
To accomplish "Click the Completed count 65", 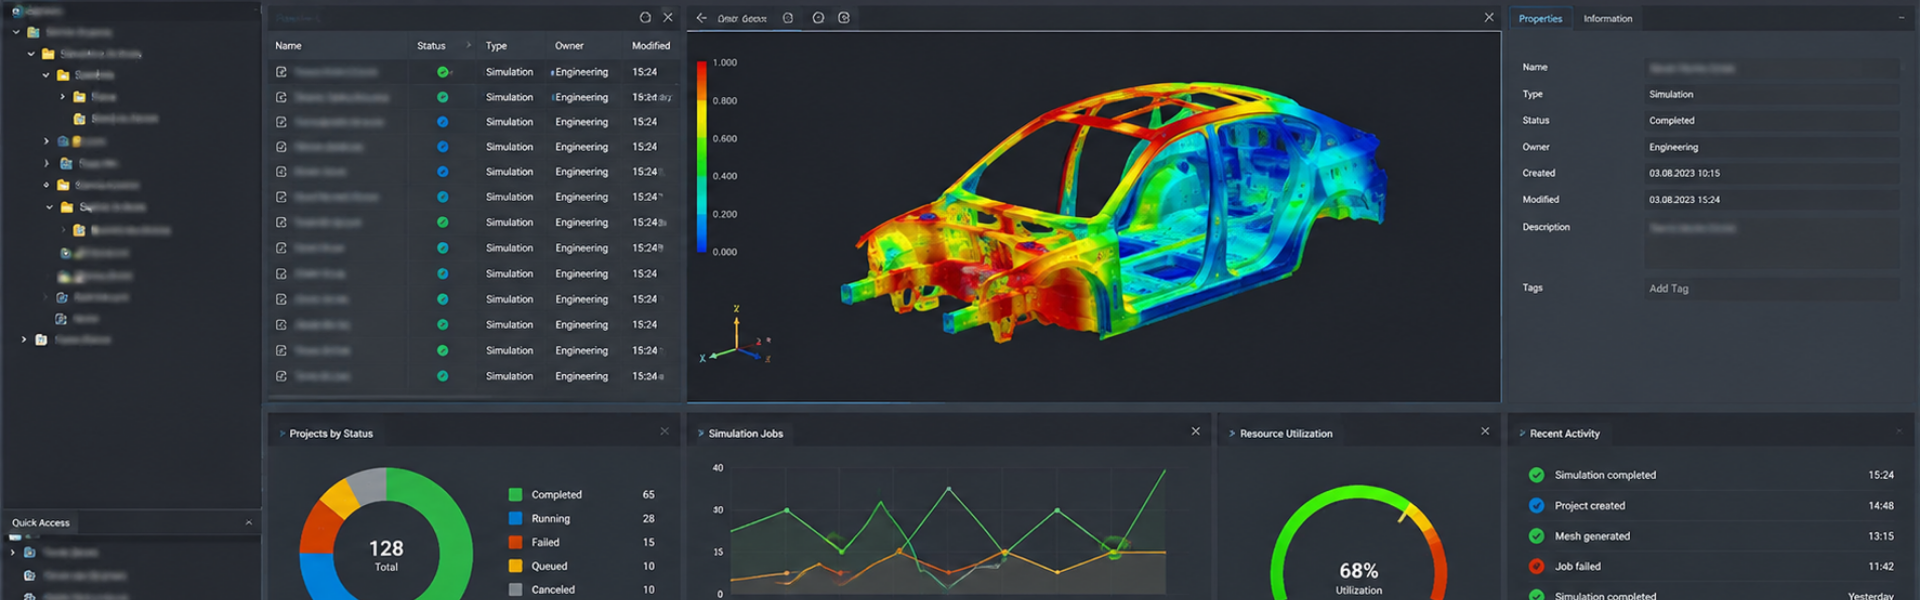I will pyautogui.click(x=648, y=495).
